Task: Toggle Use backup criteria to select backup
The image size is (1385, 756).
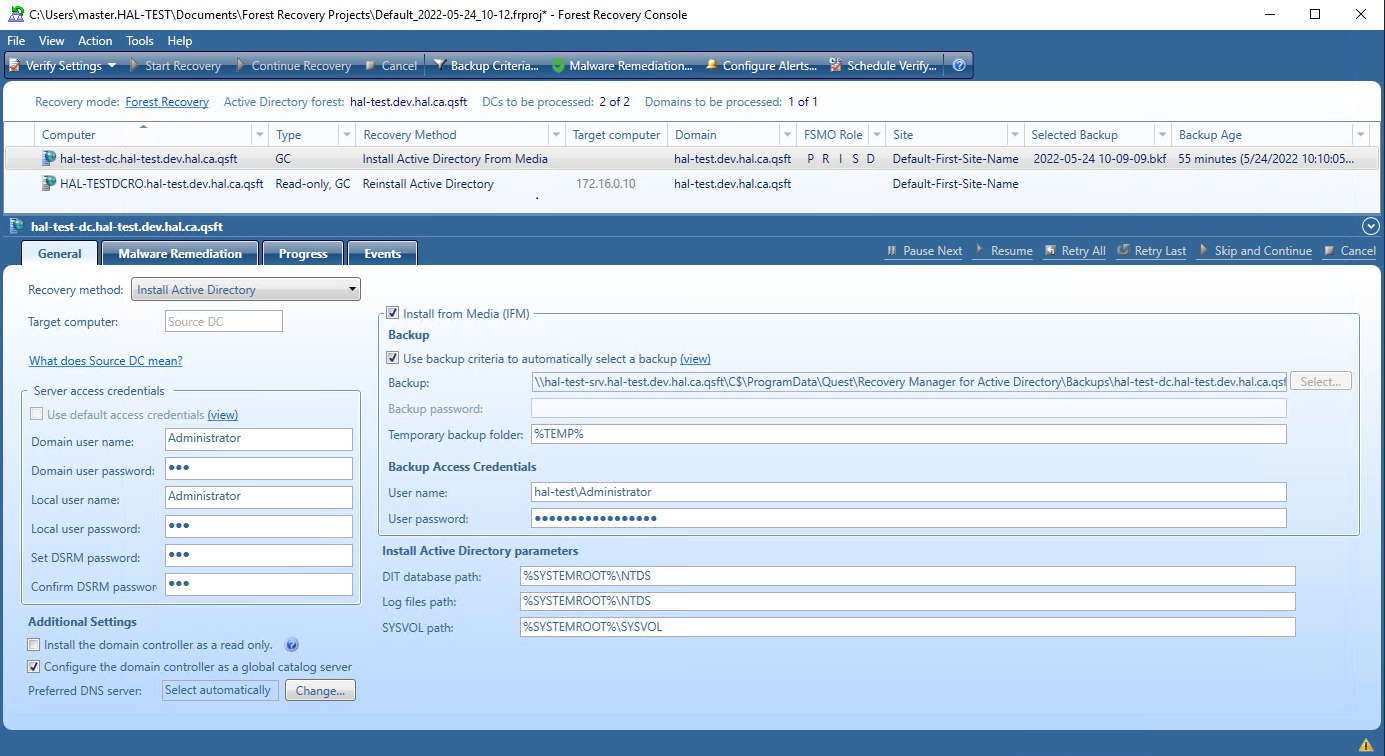Action: click(x=393, y=358)
